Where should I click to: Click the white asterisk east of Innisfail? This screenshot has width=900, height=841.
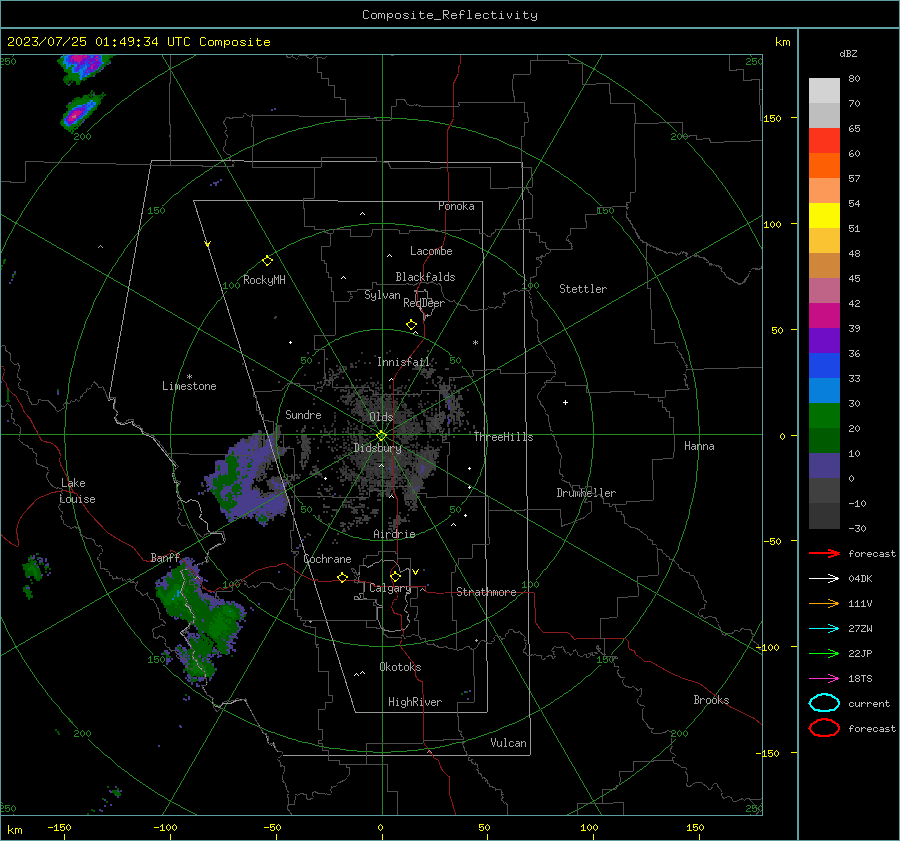click(475, 343)
